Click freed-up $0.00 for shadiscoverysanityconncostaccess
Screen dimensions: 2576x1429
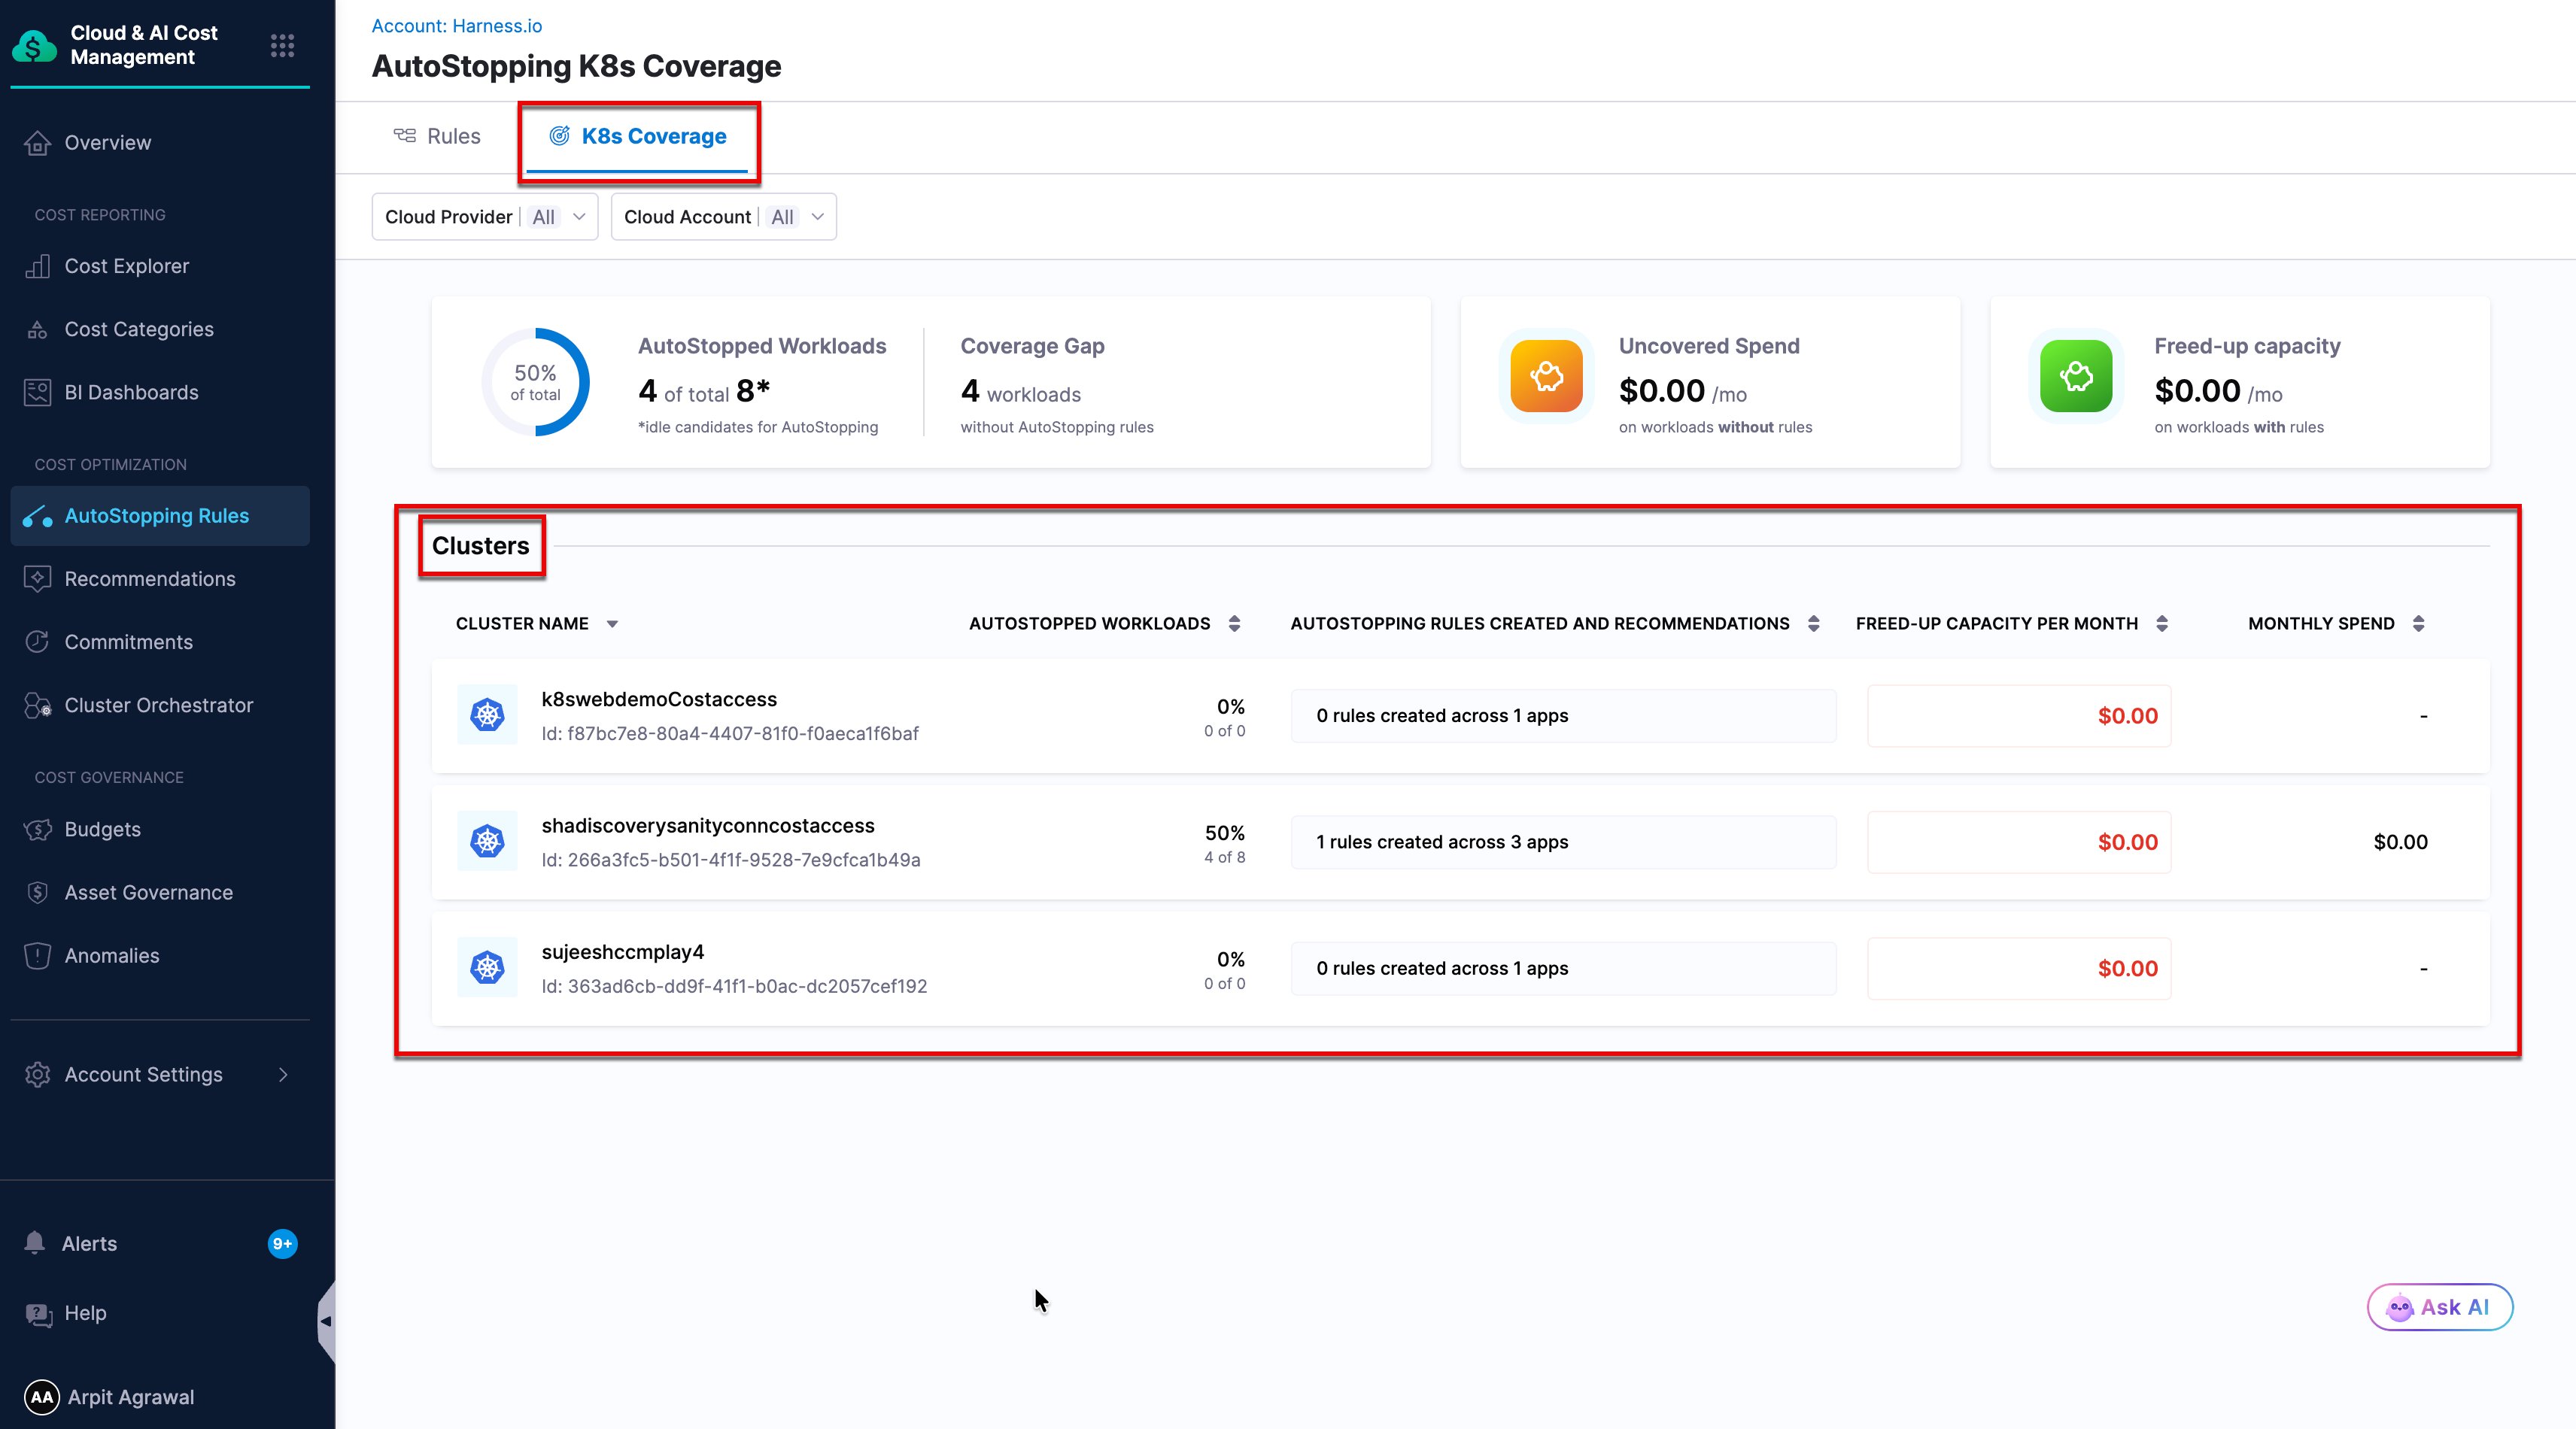coord(2018,842)
